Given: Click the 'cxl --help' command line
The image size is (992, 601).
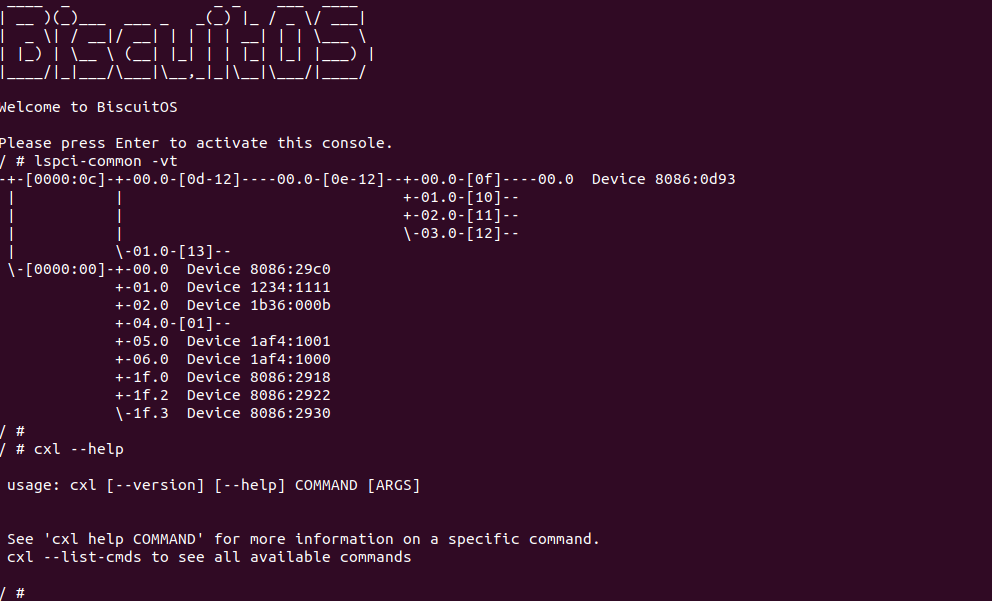Looking at the screenshot, I should pyautogui.click(x=78, y=449).
